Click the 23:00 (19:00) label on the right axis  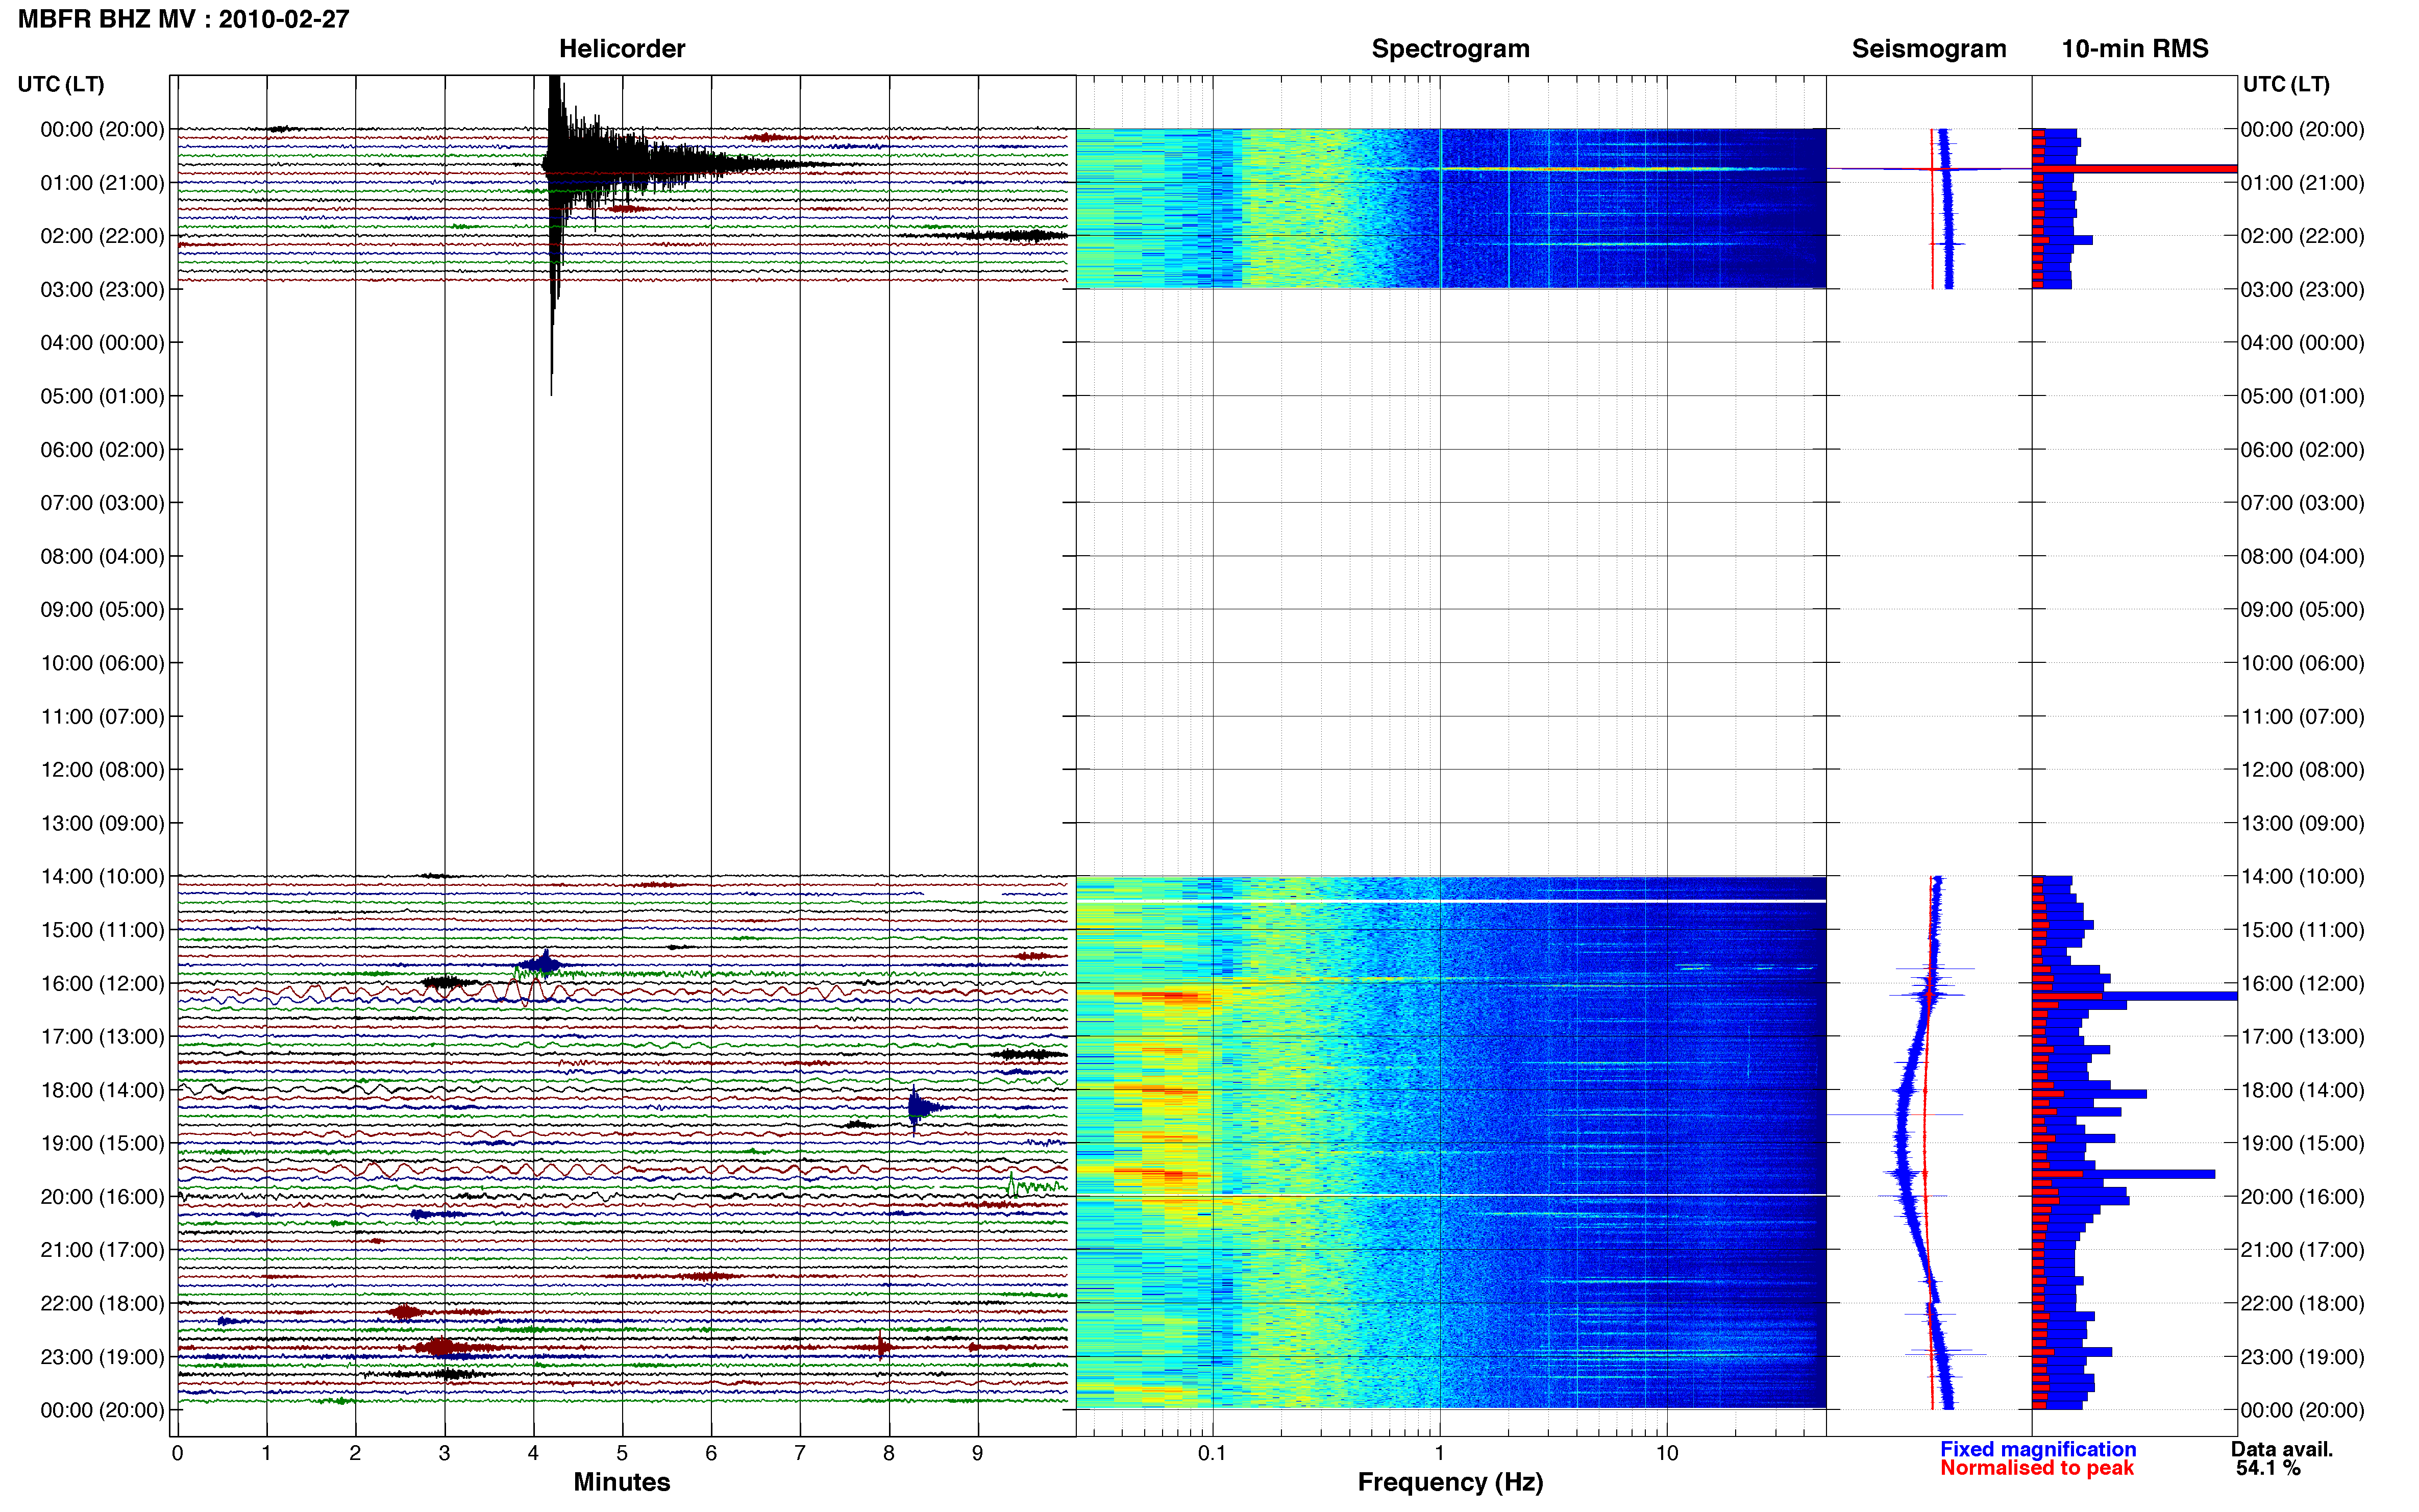click(2302, 1357)
